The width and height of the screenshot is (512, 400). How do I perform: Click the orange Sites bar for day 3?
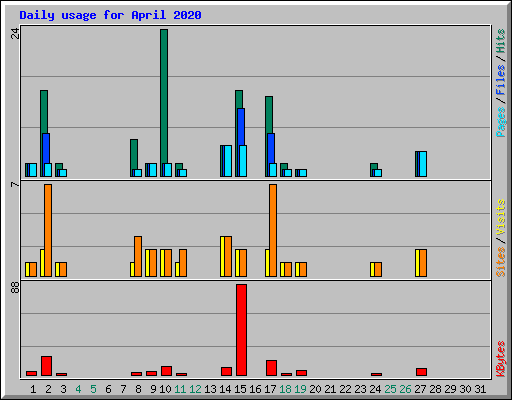63,269
